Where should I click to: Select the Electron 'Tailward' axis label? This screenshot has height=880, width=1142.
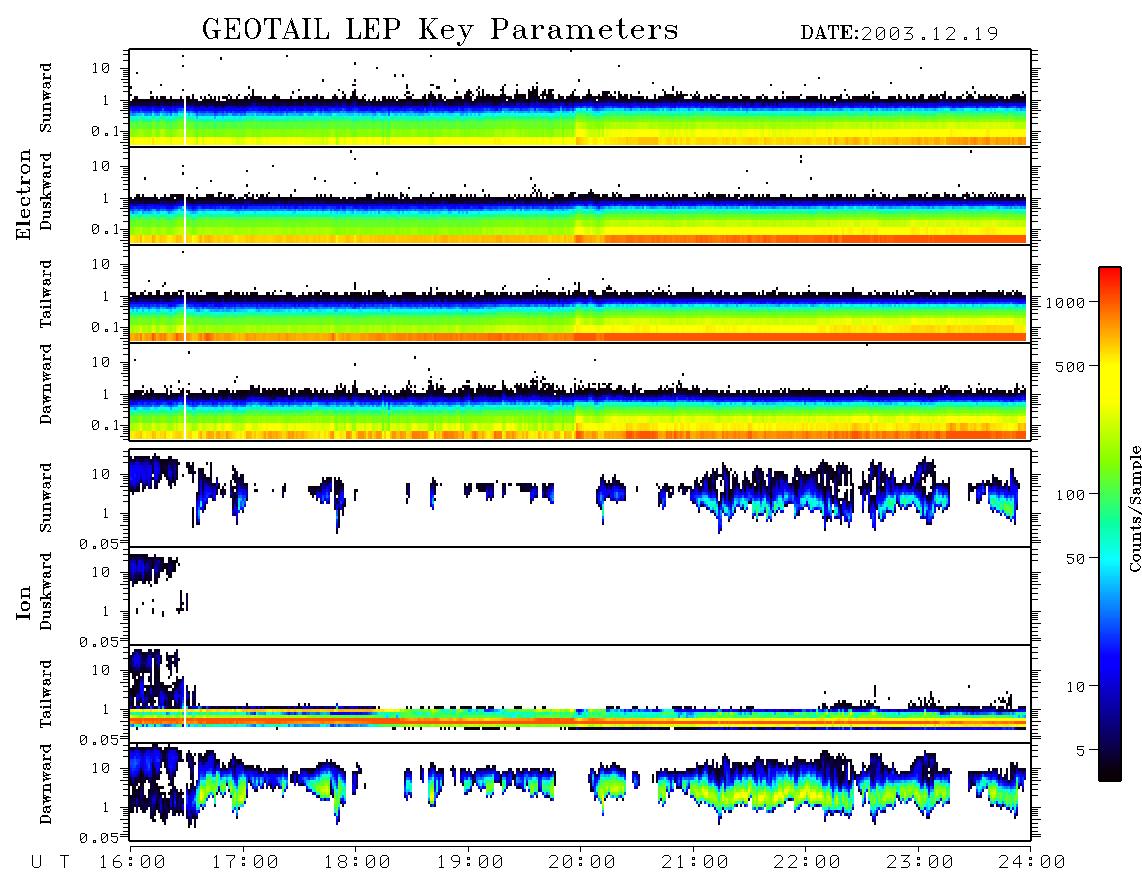click(x=46, y=294)
